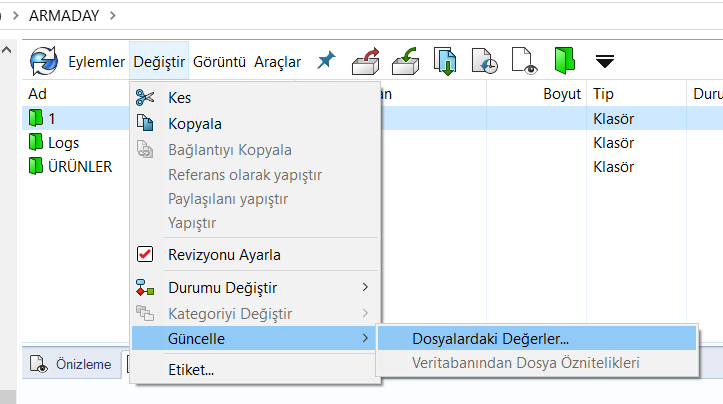Click the green folder toolbar icon
This screenshot has width=723, height=404.
(x=565, y=62)
